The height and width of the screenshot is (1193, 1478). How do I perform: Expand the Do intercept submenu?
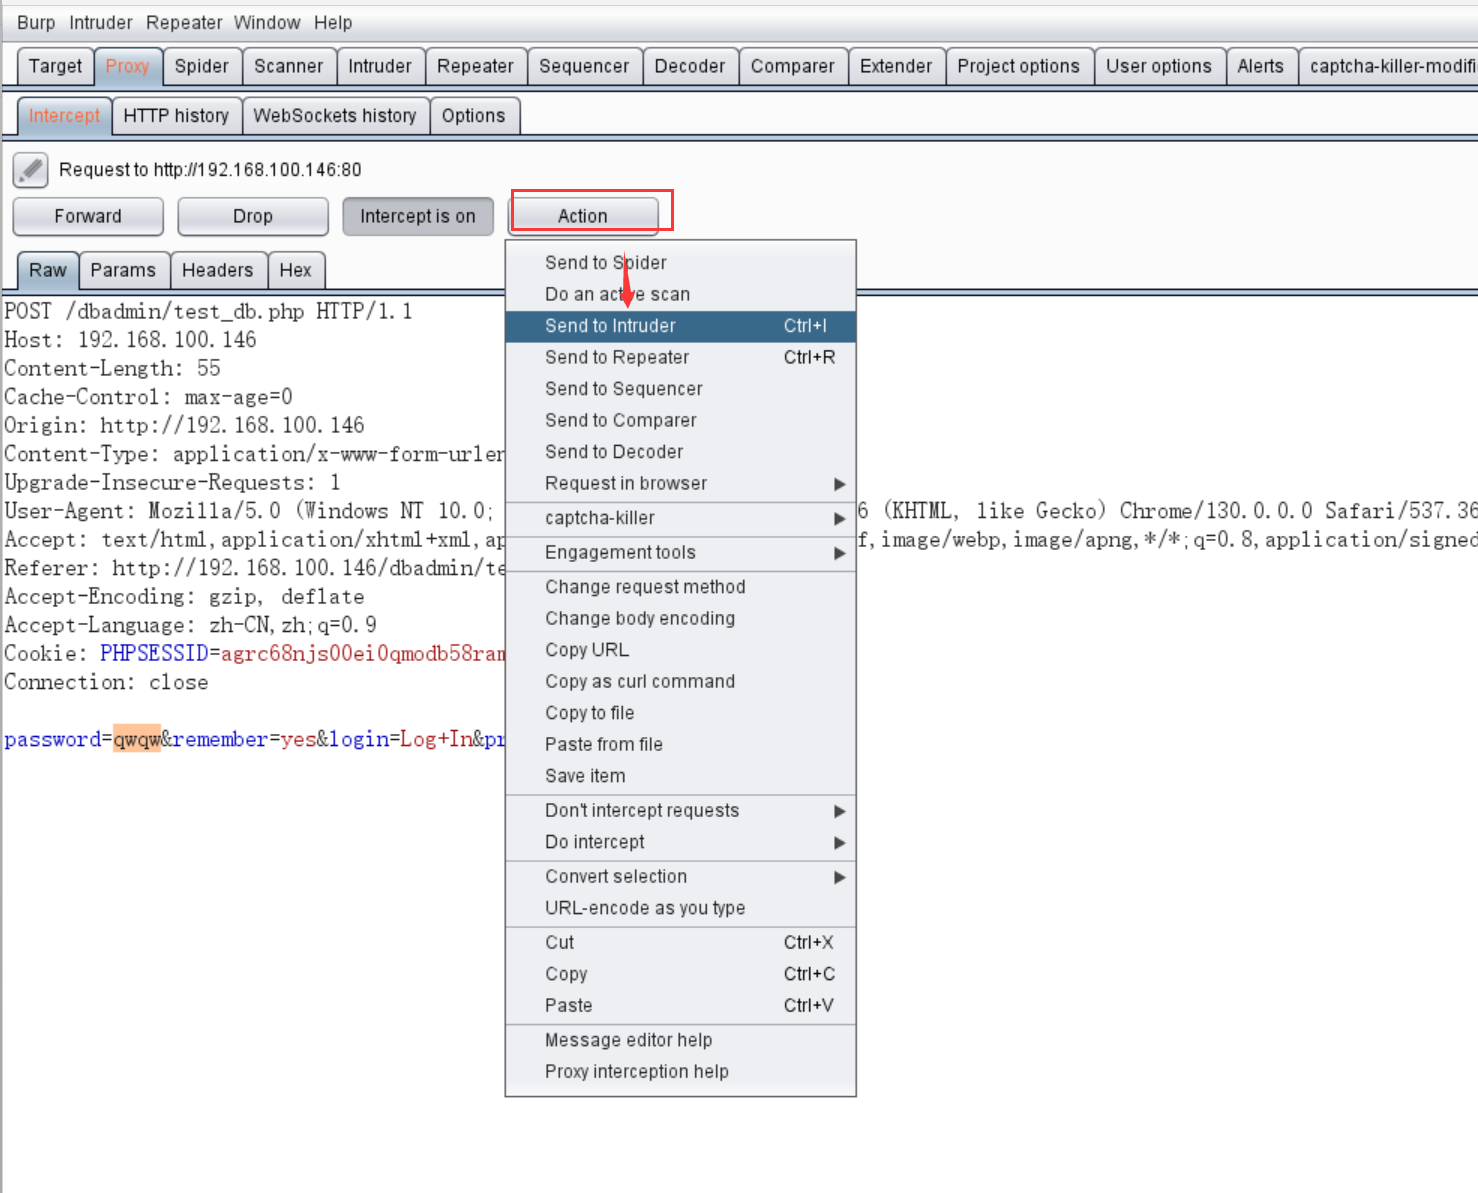(x=680, y=843)
